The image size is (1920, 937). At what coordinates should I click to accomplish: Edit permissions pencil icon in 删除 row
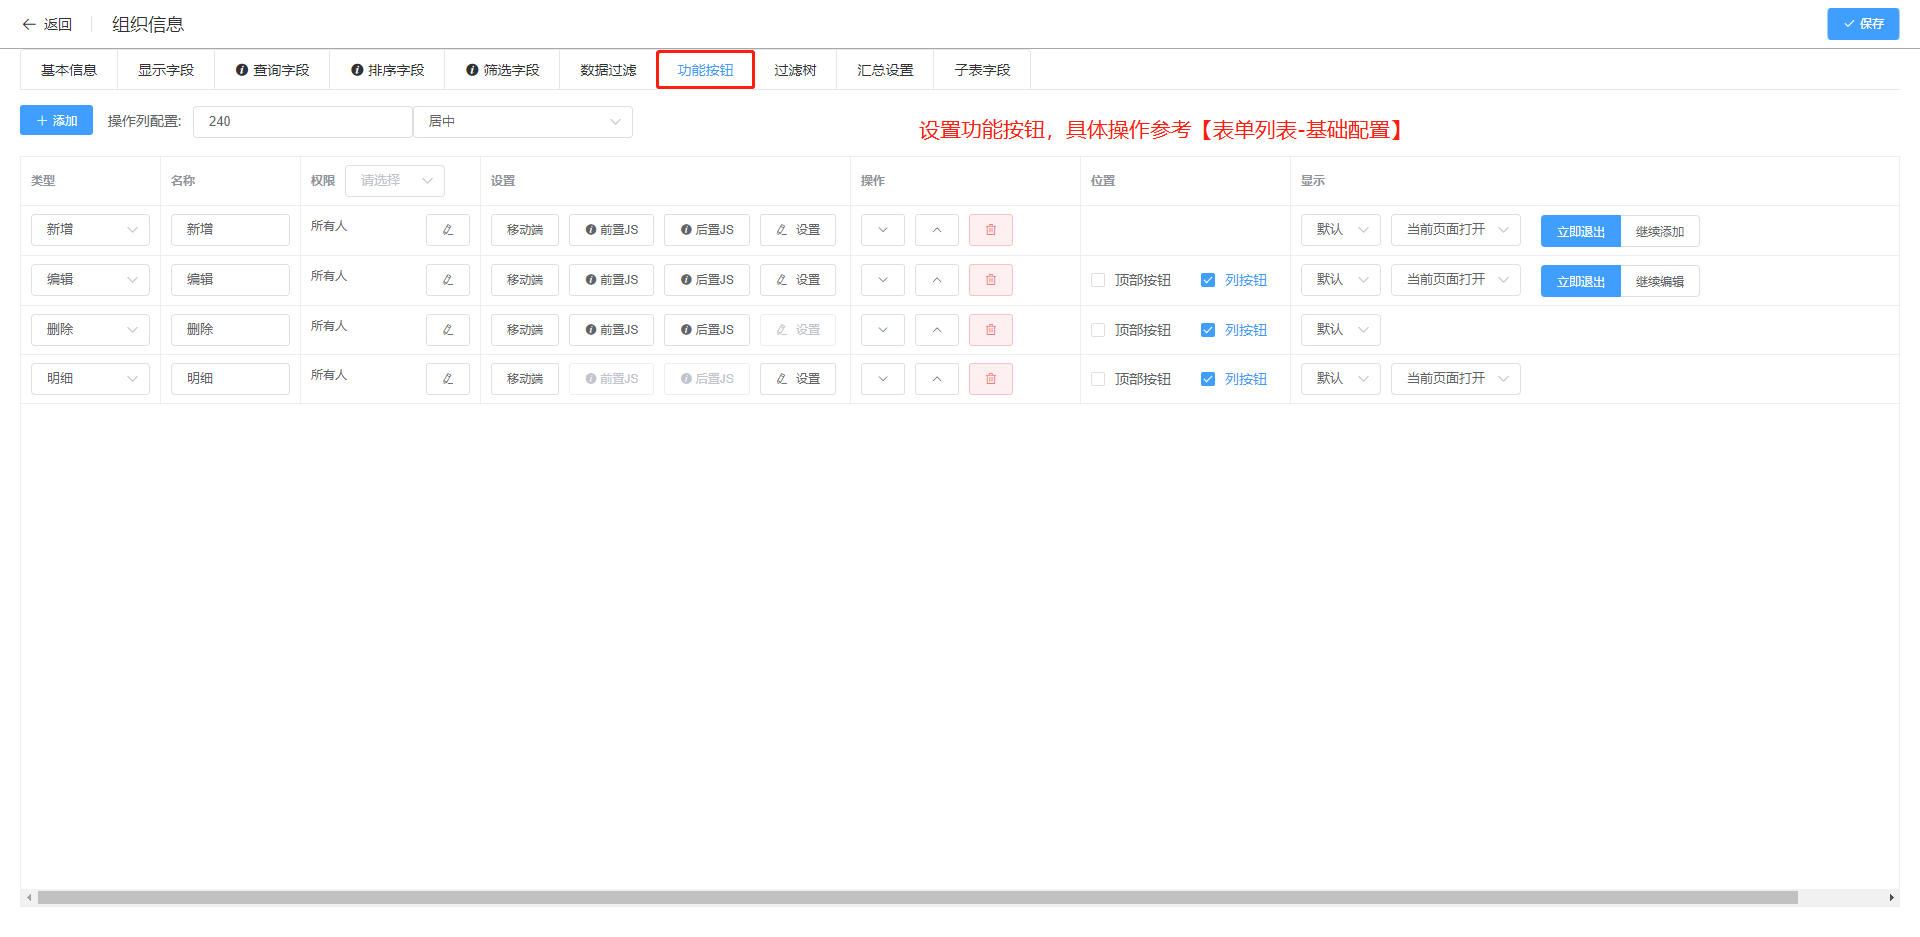pos(447,330)
